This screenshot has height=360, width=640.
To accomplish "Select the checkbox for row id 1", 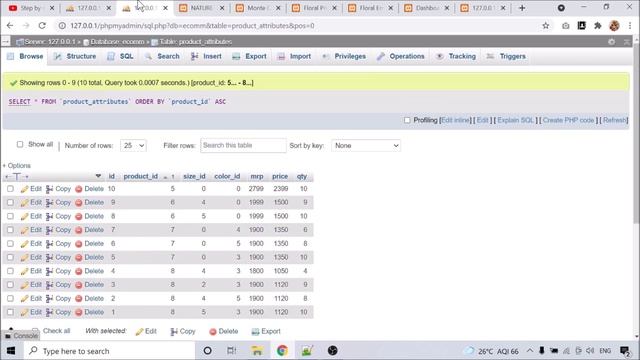I will pyautogui.click(x=10, y=312).
